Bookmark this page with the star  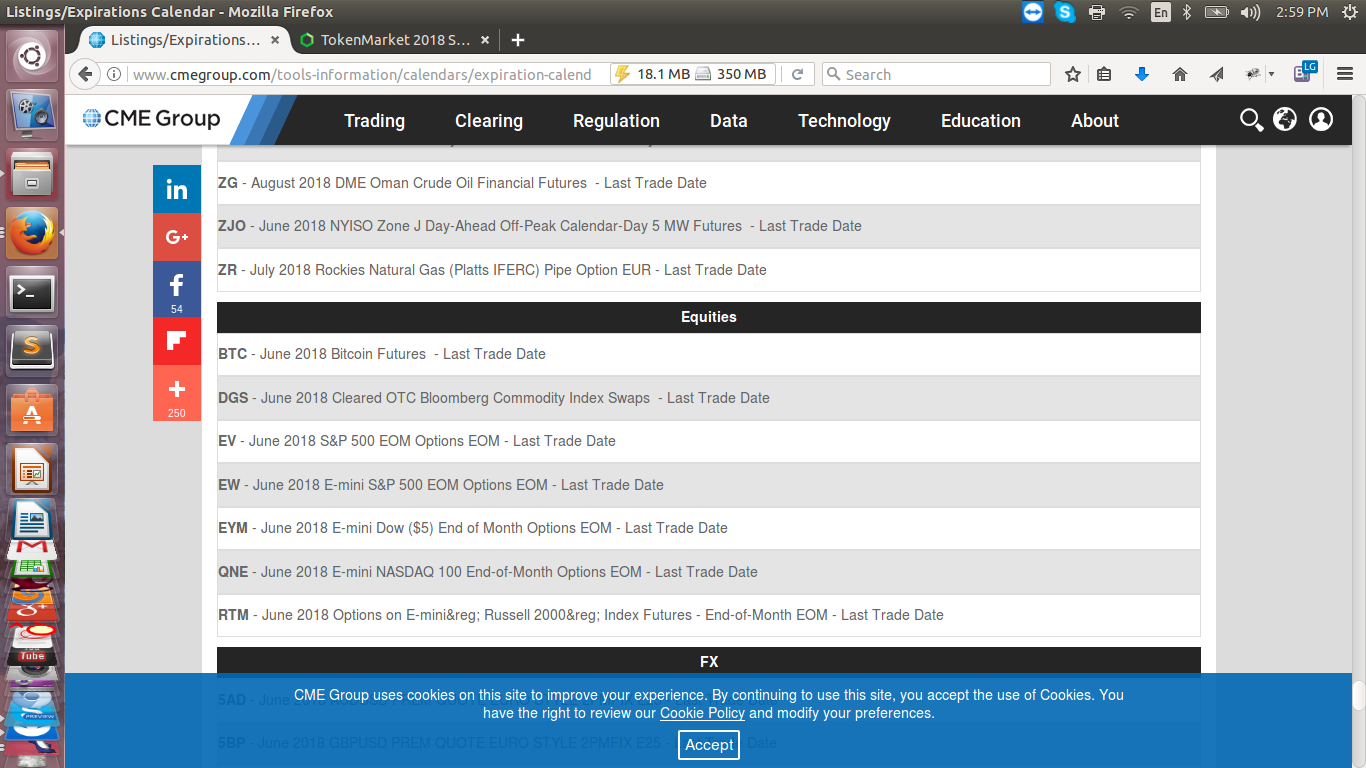1073,74
